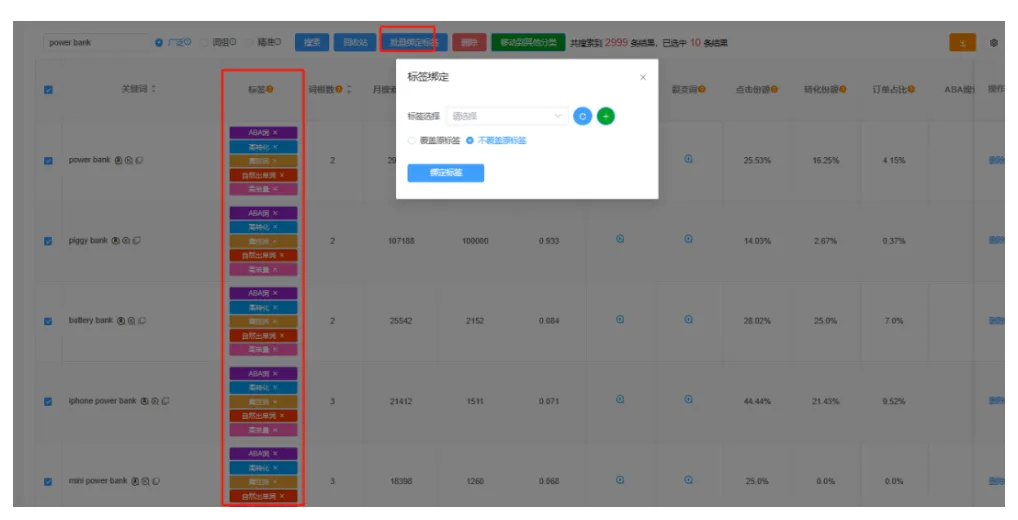Click the purple ABA词 tag in battery bank row
Viewport: 1018px width, 520px height.
pyautogui.click(x=263, y=293)
